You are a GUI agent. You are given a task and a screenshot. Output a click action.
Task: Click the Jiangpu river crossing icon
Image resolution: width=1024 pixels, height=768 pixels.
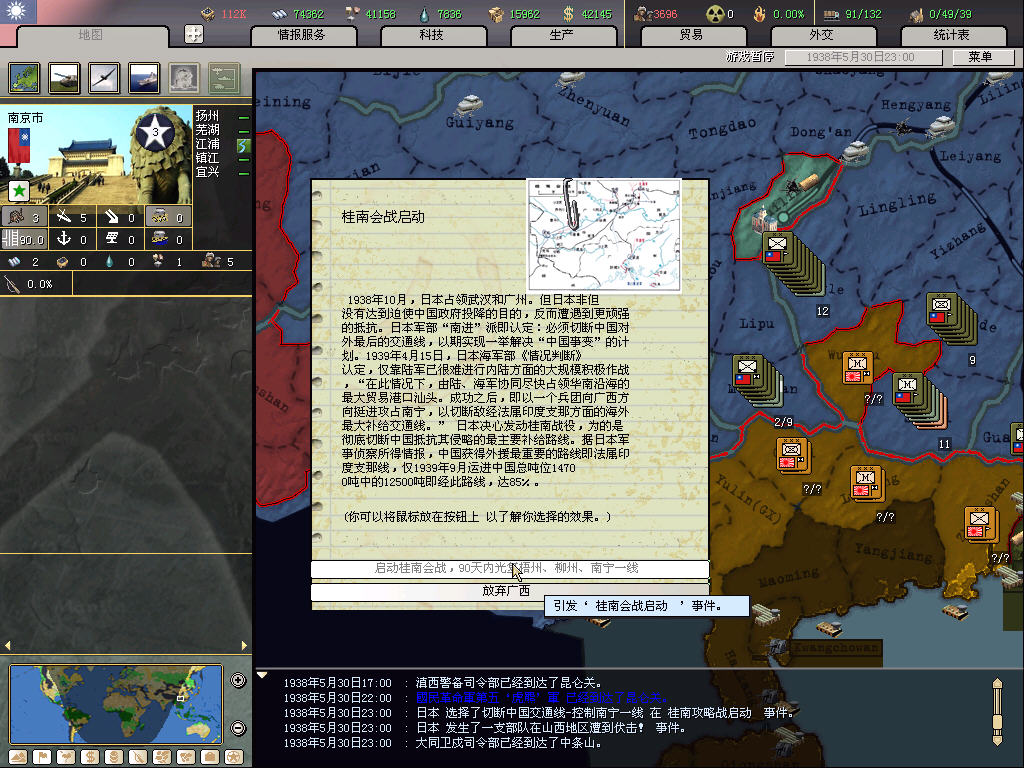click(244, 144)
